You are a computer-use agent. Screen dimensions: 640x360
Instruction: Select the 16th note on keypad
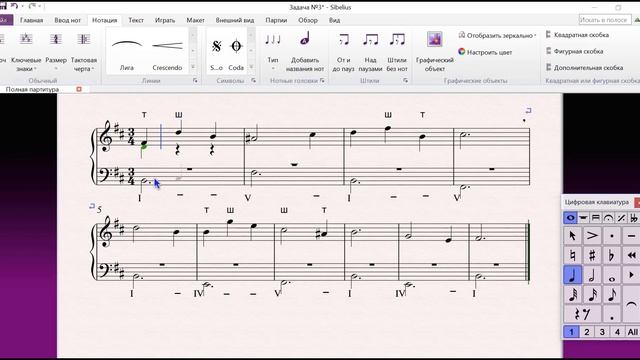coord(592,294)
